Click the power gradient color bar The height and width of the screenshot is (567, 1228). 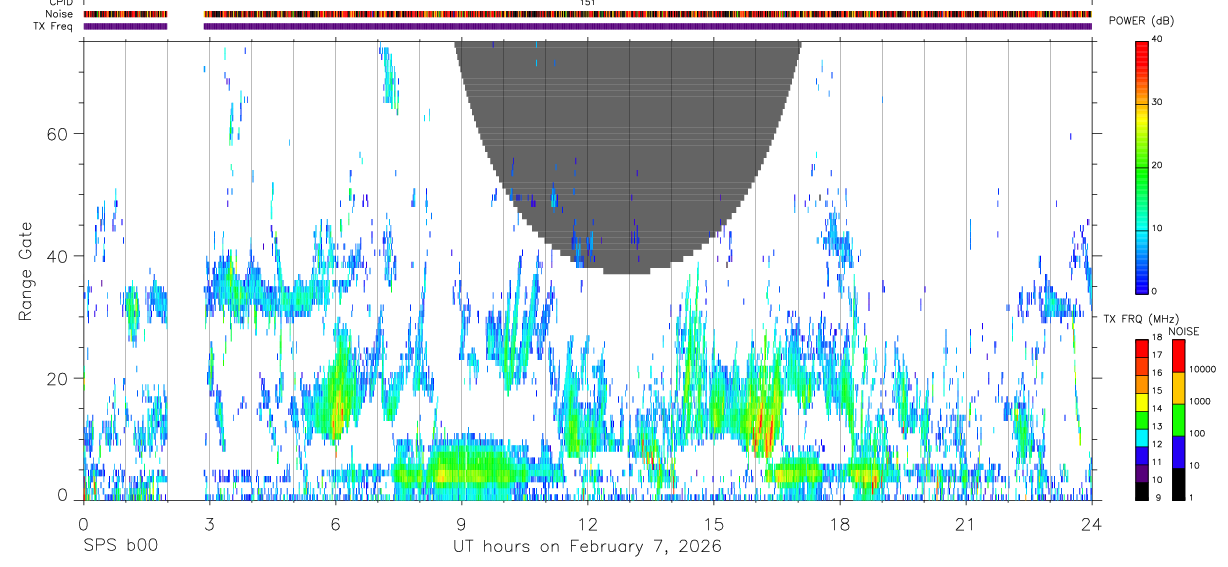[1142, 166]
